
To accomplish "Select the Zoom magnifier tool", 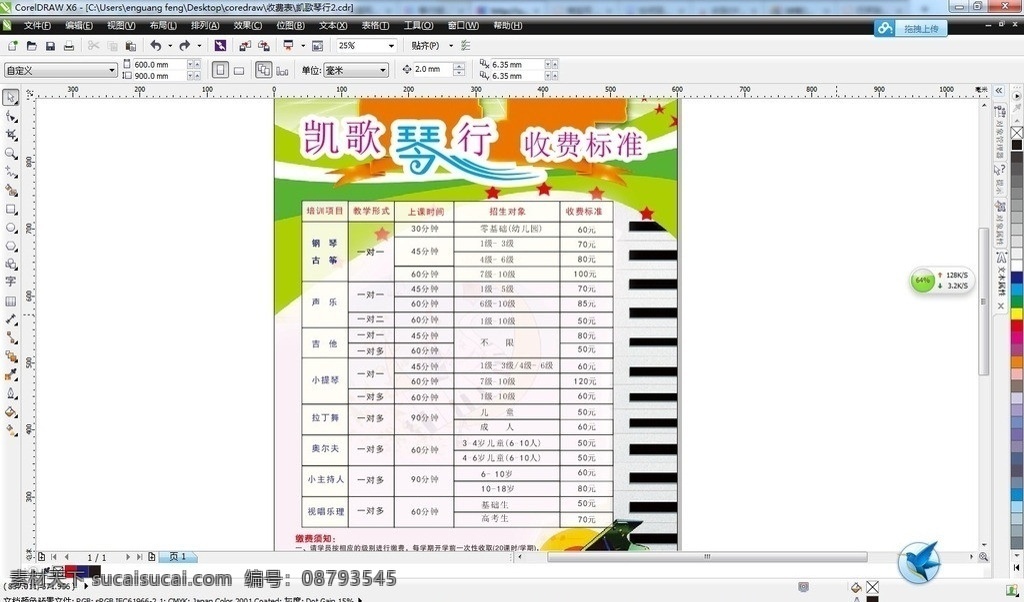I will pos(10,153).
